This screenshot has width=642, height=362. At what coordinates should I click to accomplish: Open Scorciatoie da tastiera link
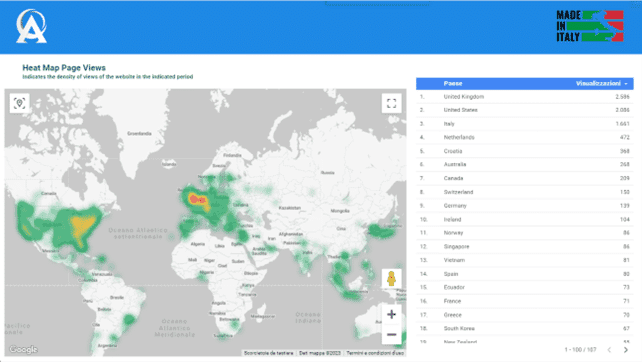pos(269,353)
